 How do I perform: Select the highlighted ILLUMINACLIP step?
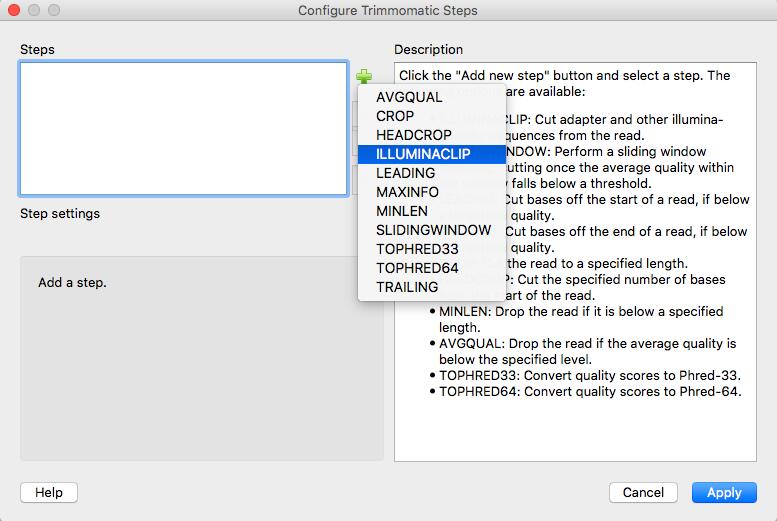pyautogui.click(x=432, y=154)
